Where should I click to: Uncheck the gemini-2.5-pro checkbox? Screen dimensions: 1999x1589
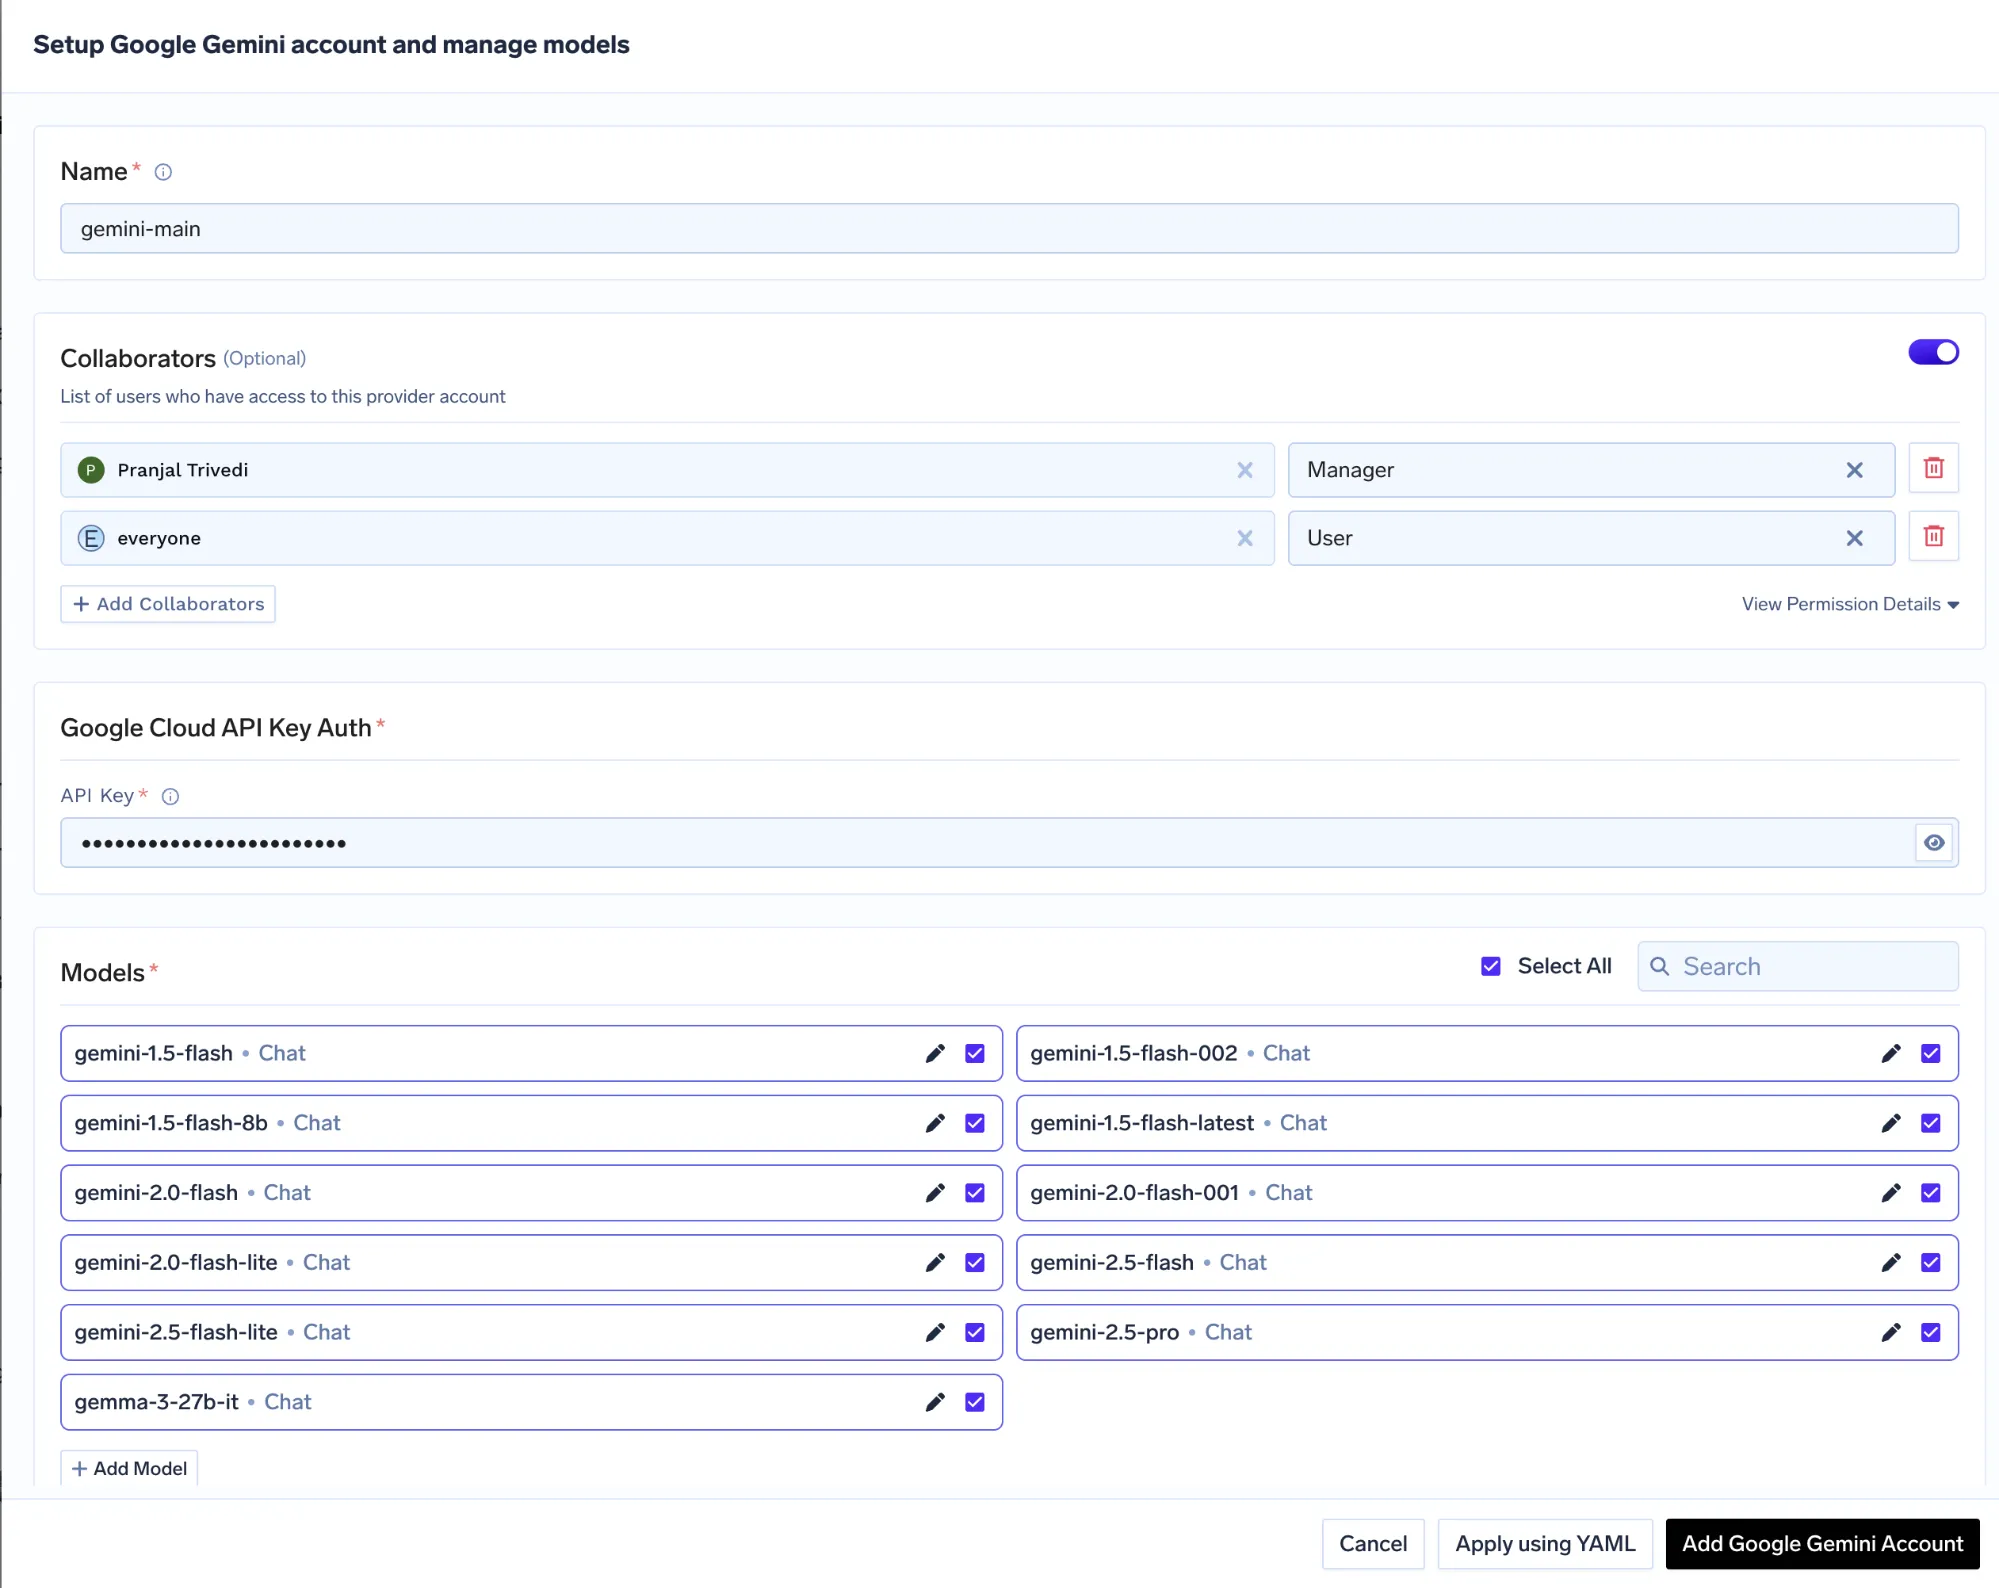(1931, 1332)
